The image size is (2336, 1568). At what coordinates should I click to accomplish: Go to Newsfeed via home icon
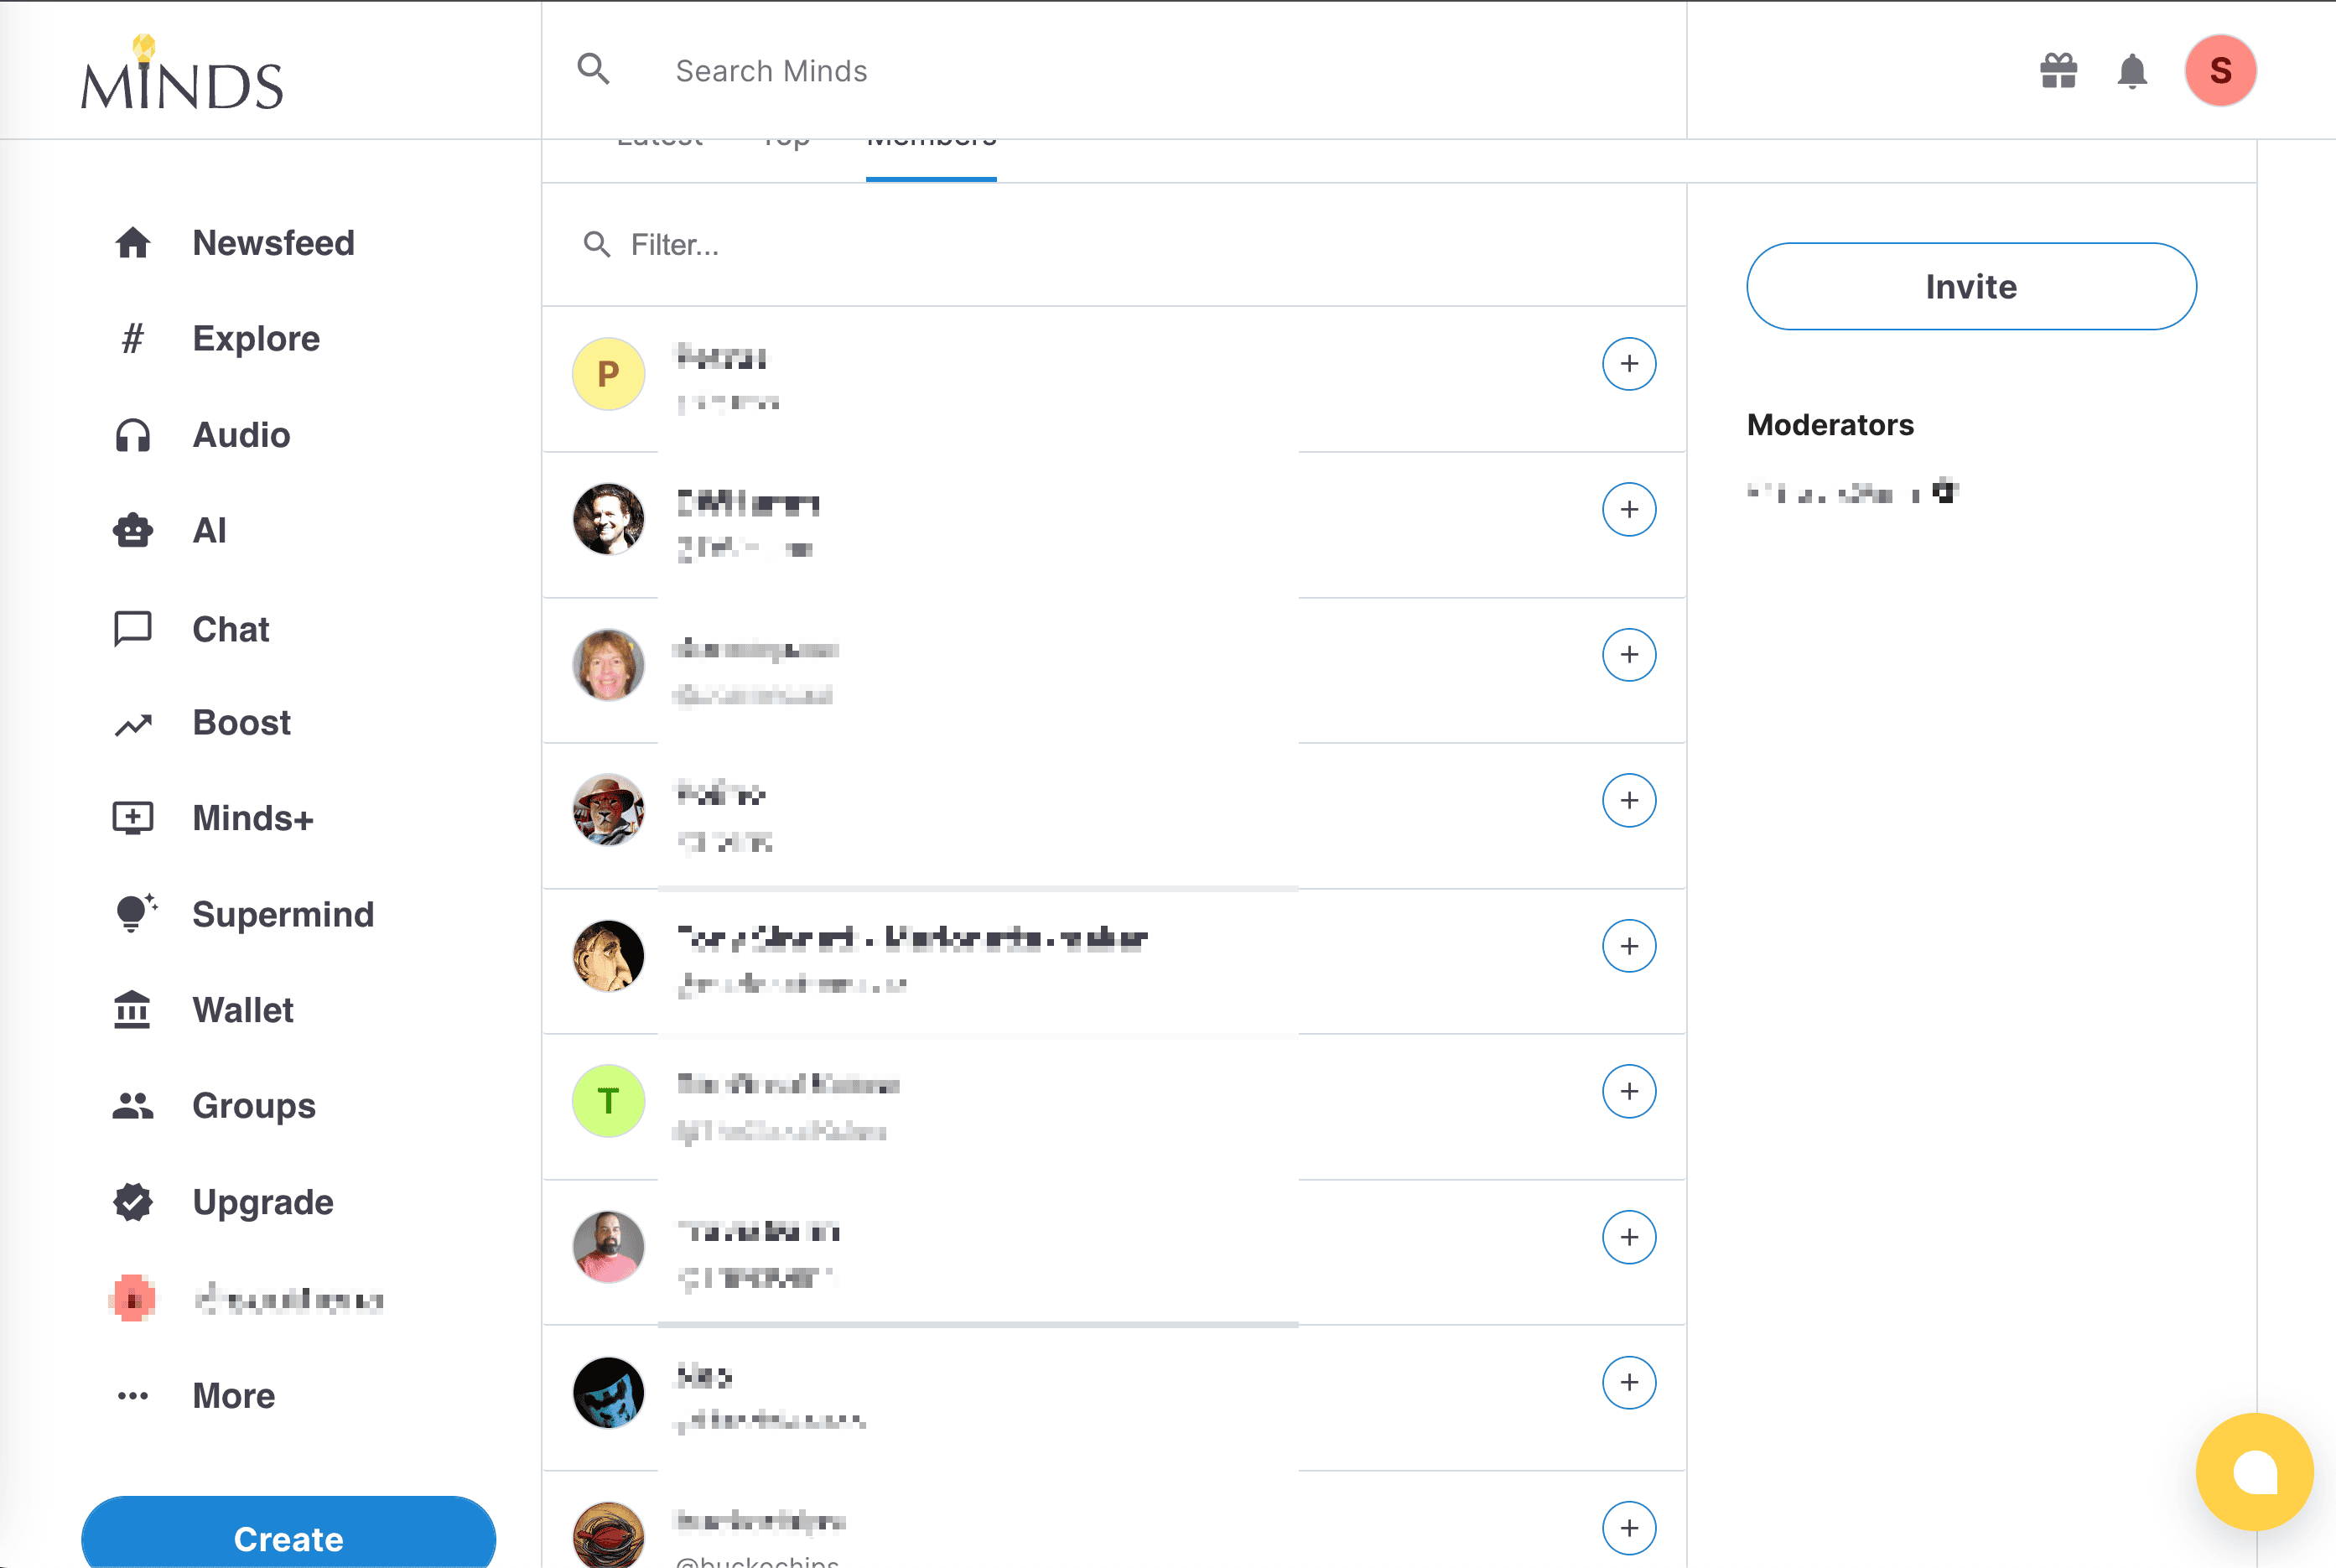[x=133, y=243]
